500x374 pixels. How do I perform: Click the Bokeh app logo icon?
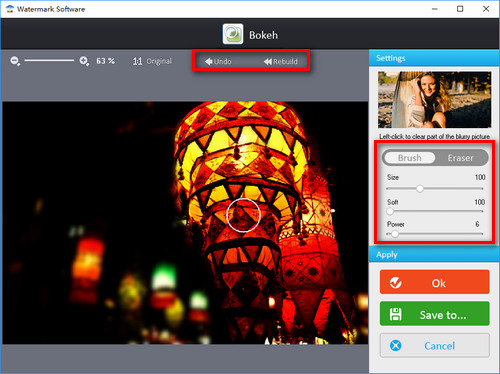pyautogui.click(x=233, y=34)
